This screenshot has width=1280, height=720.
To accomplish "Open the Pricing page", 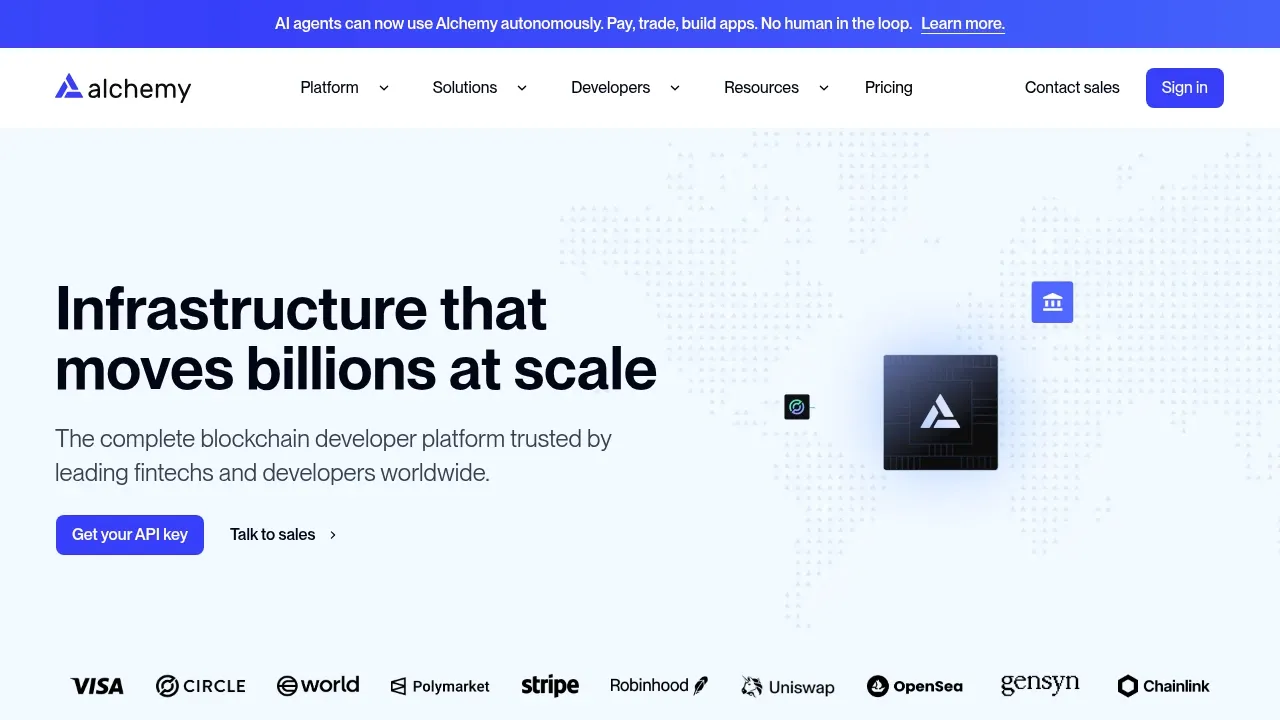I will pyautogui.click(x=888, y=87).
